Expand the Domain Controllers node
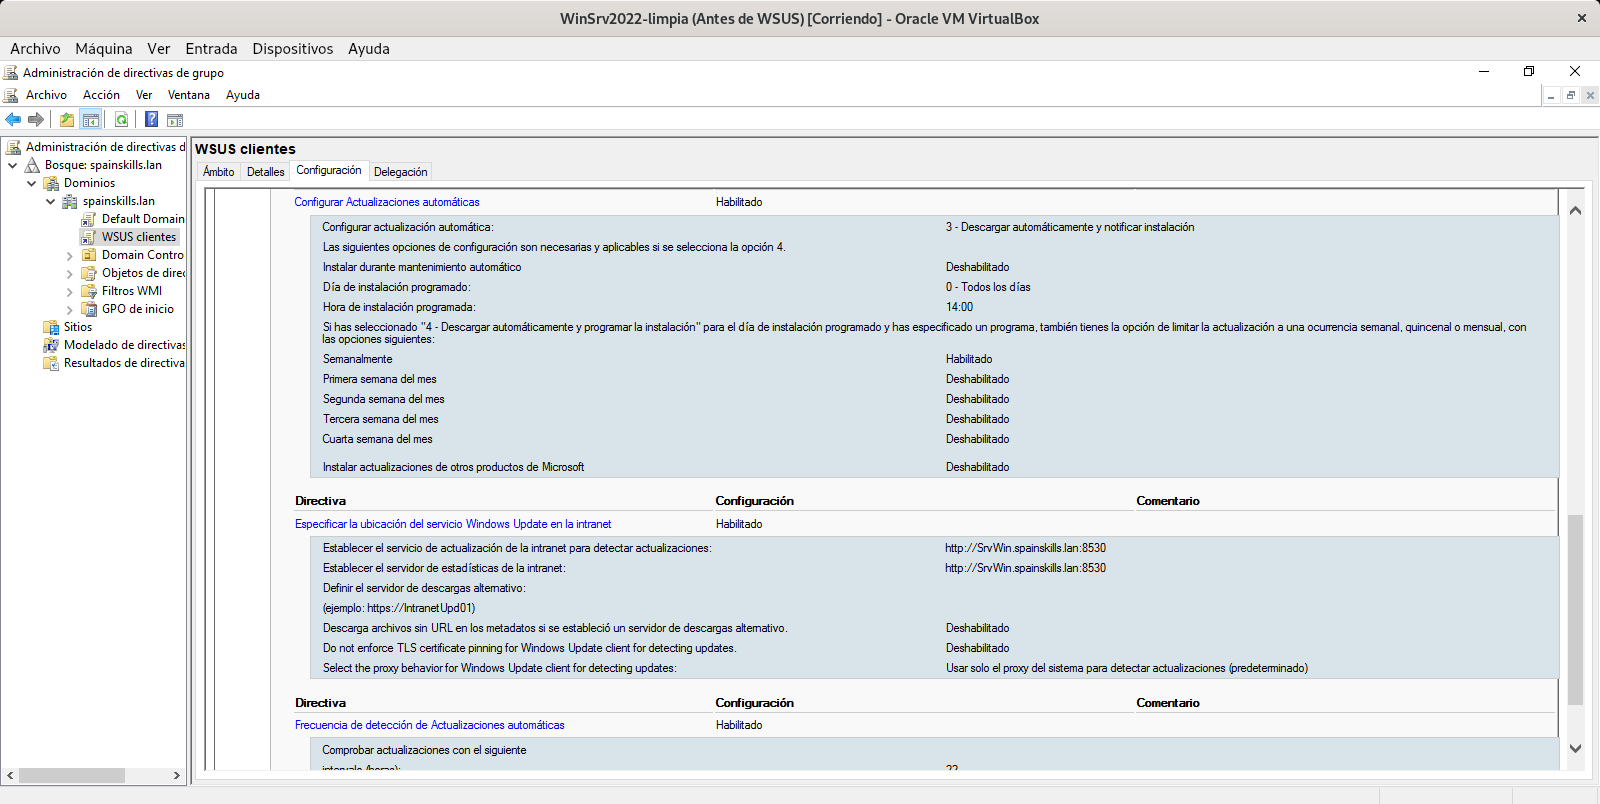 (x=70, y=256)
